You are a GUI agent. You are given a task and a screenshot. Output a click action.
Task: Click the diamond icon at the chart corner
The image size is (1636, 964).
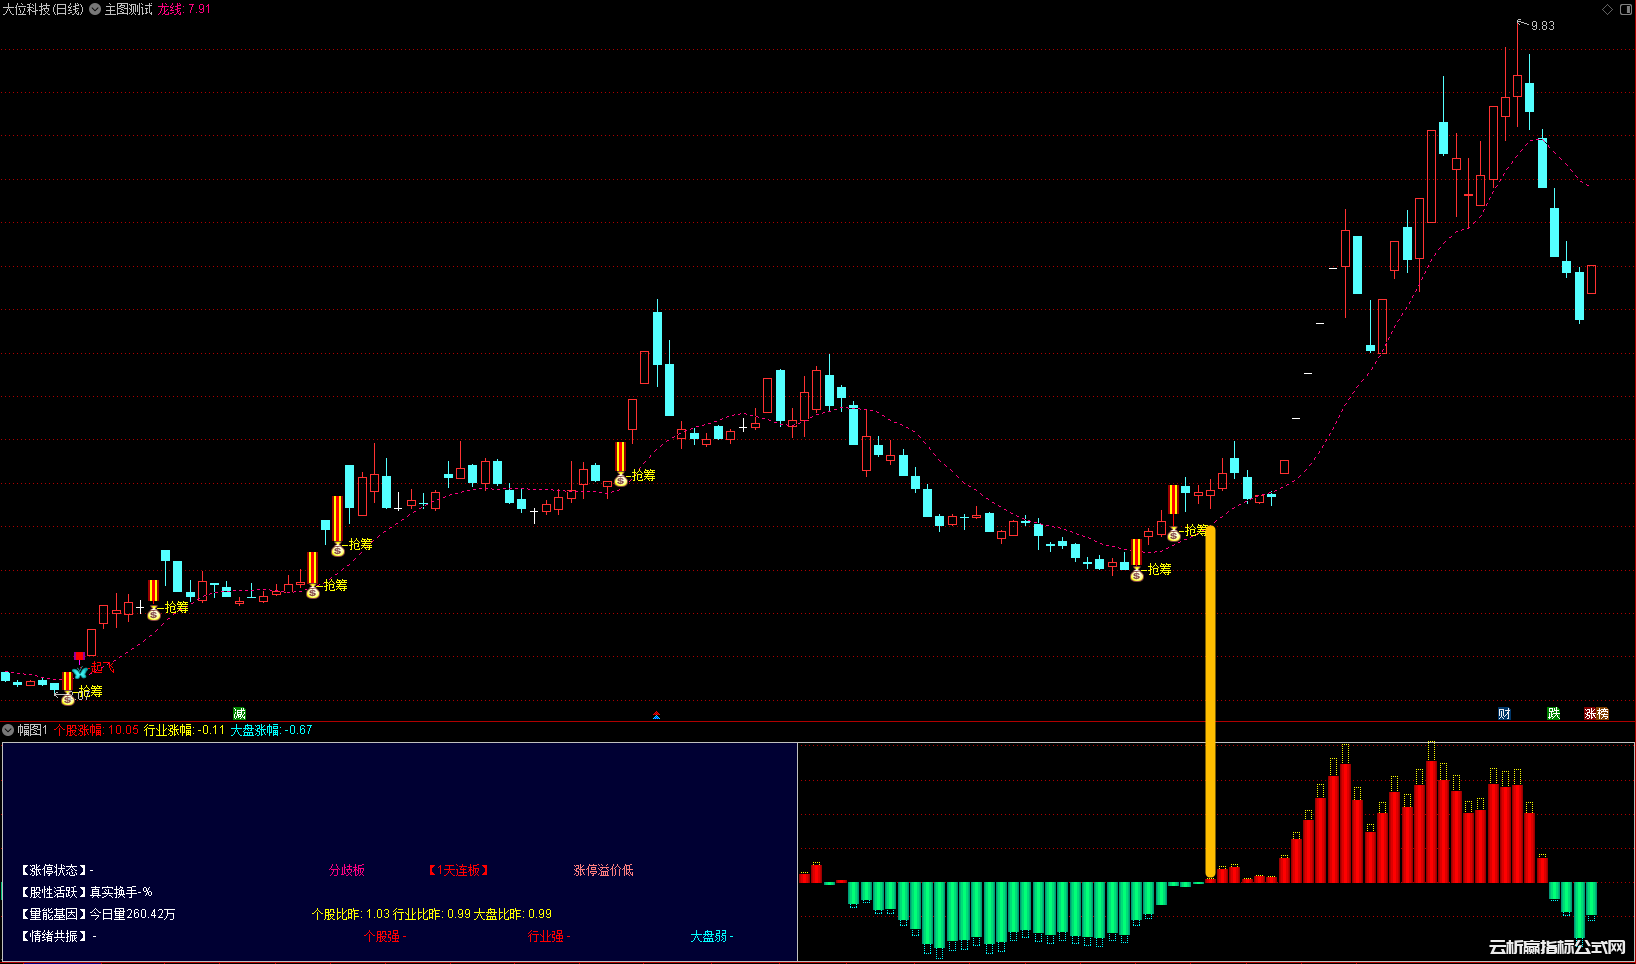pyautogui.click(x=1608, y=9)
